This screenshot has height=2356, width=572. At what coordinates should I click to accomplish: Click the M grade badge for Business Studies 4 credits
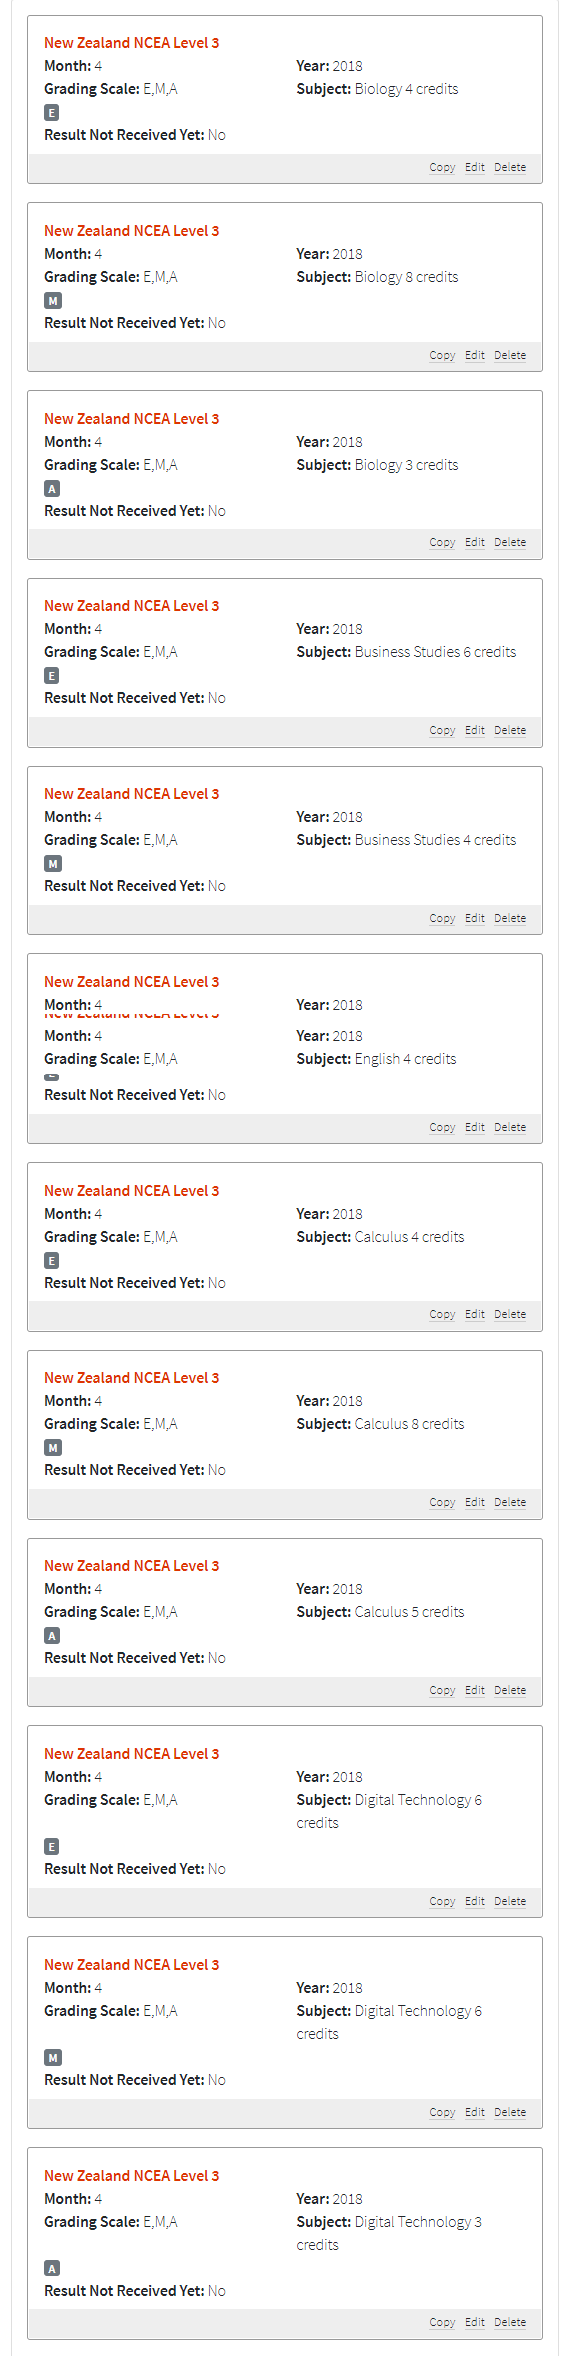coord(53,864)
